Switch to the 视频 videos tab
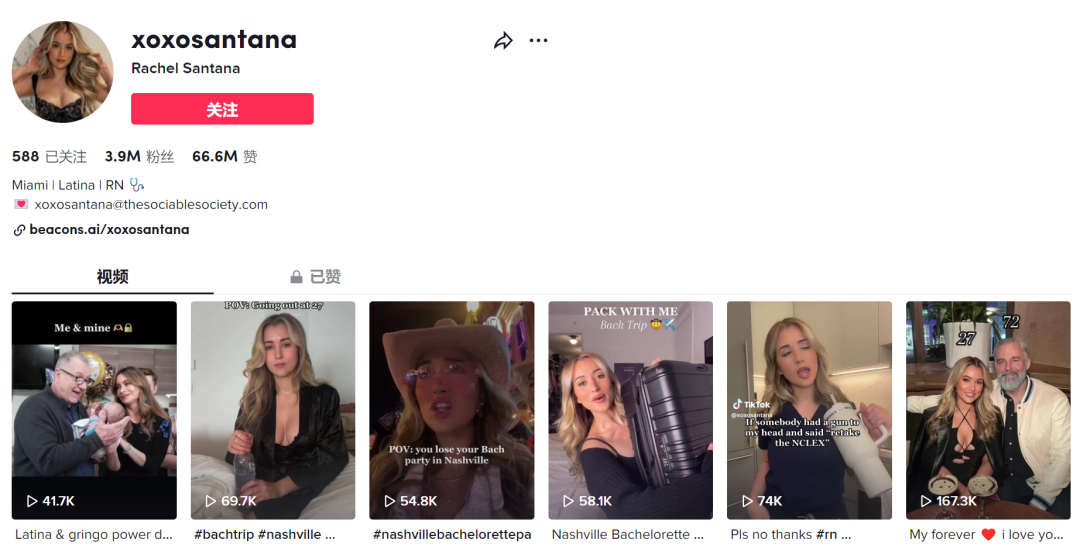 coord(112,277)
